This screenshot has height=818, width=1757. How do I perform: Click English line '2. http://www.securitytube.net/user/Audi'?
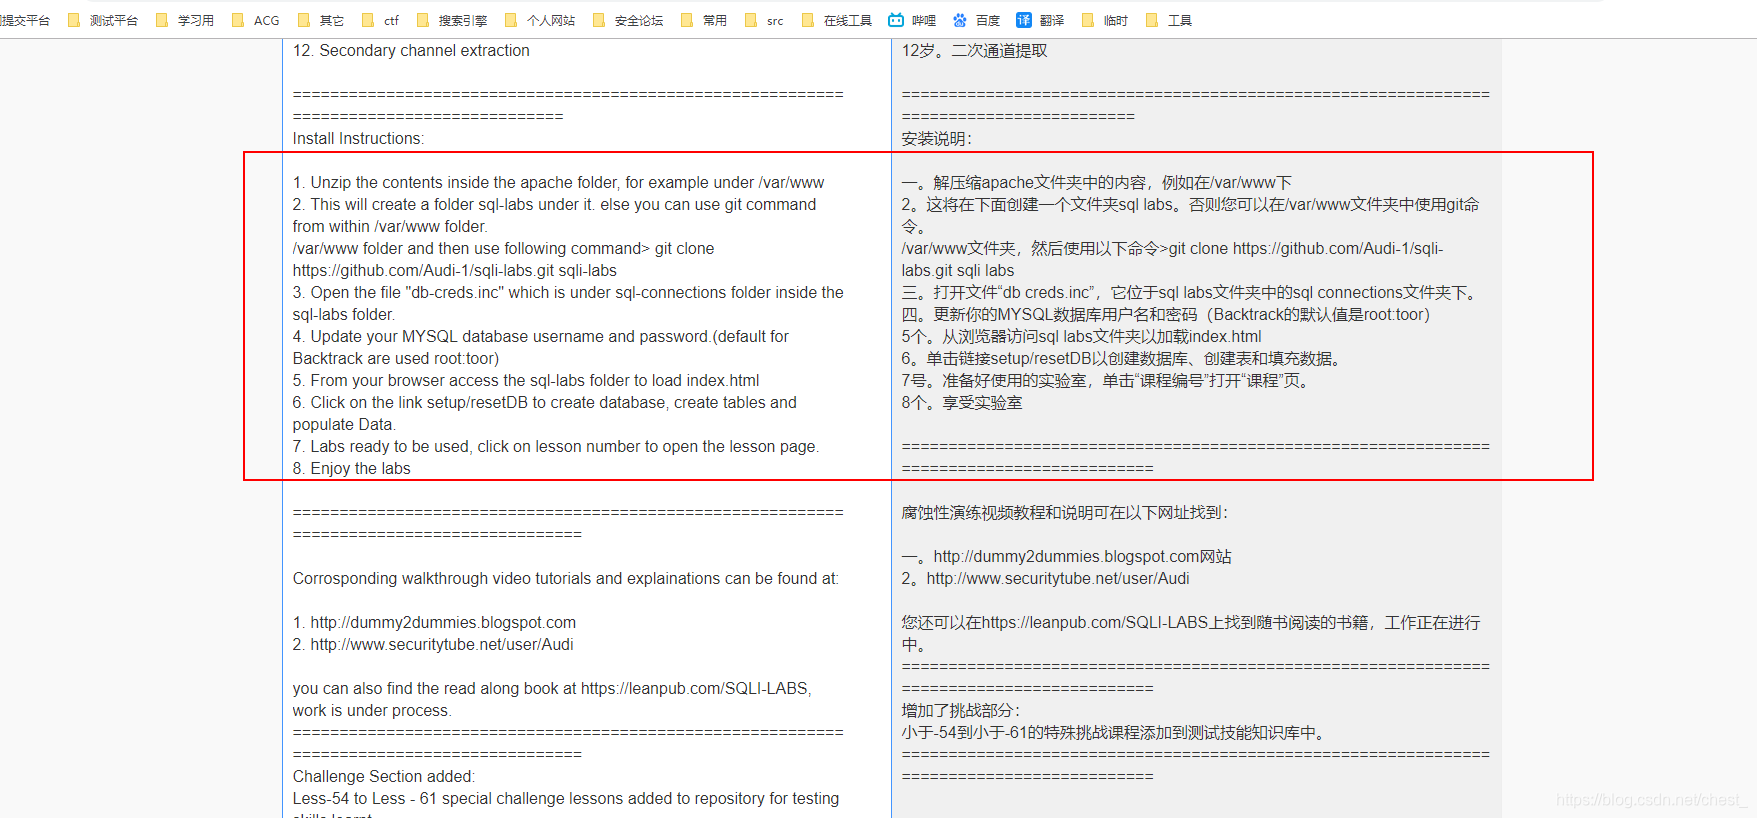tap(433, 644)
